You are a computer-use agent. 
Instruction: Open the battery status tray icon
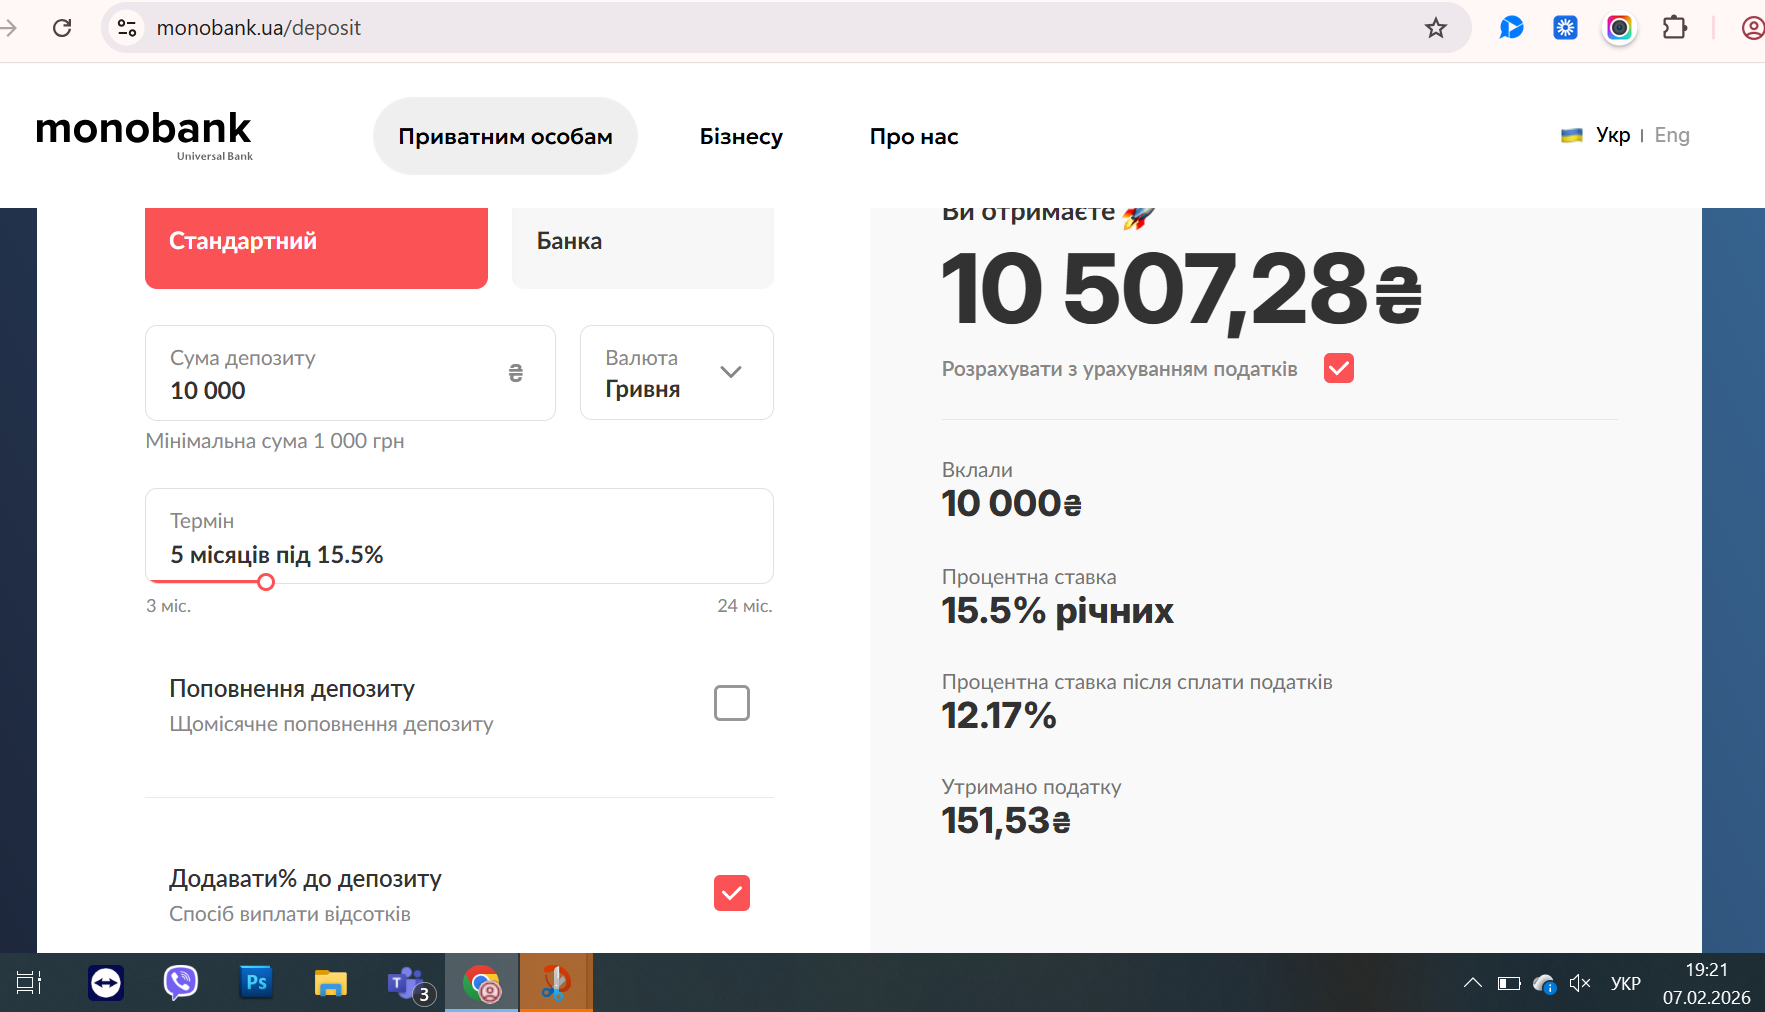point(1509,983)
